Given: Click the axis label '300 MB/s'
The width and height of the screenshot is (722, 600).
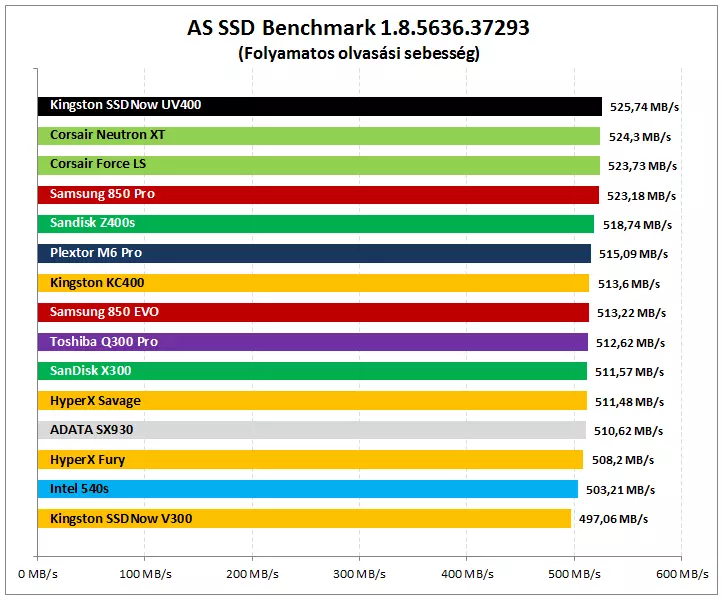Looking at the screenshot, I should 360,574.
